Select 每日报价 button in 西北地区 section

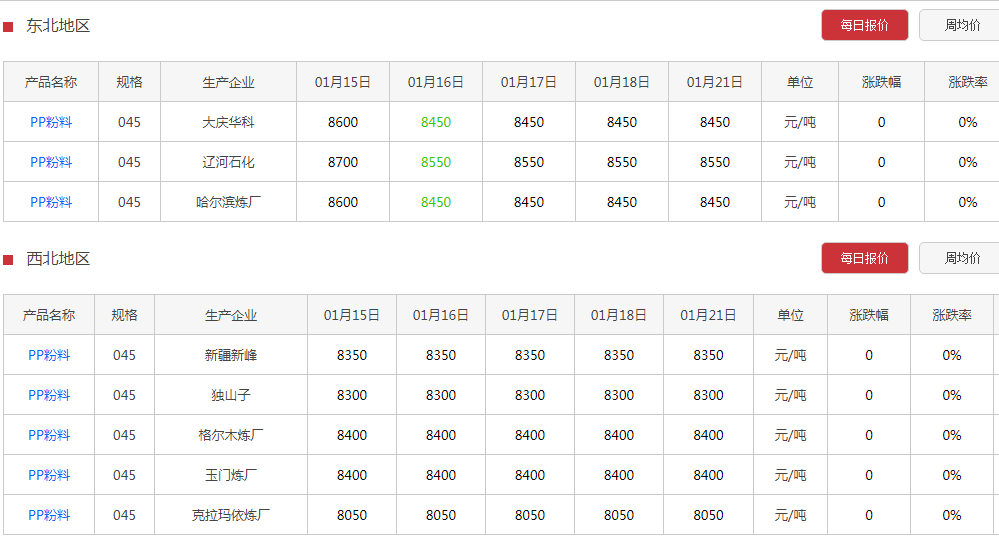click(x=864, y=258)
